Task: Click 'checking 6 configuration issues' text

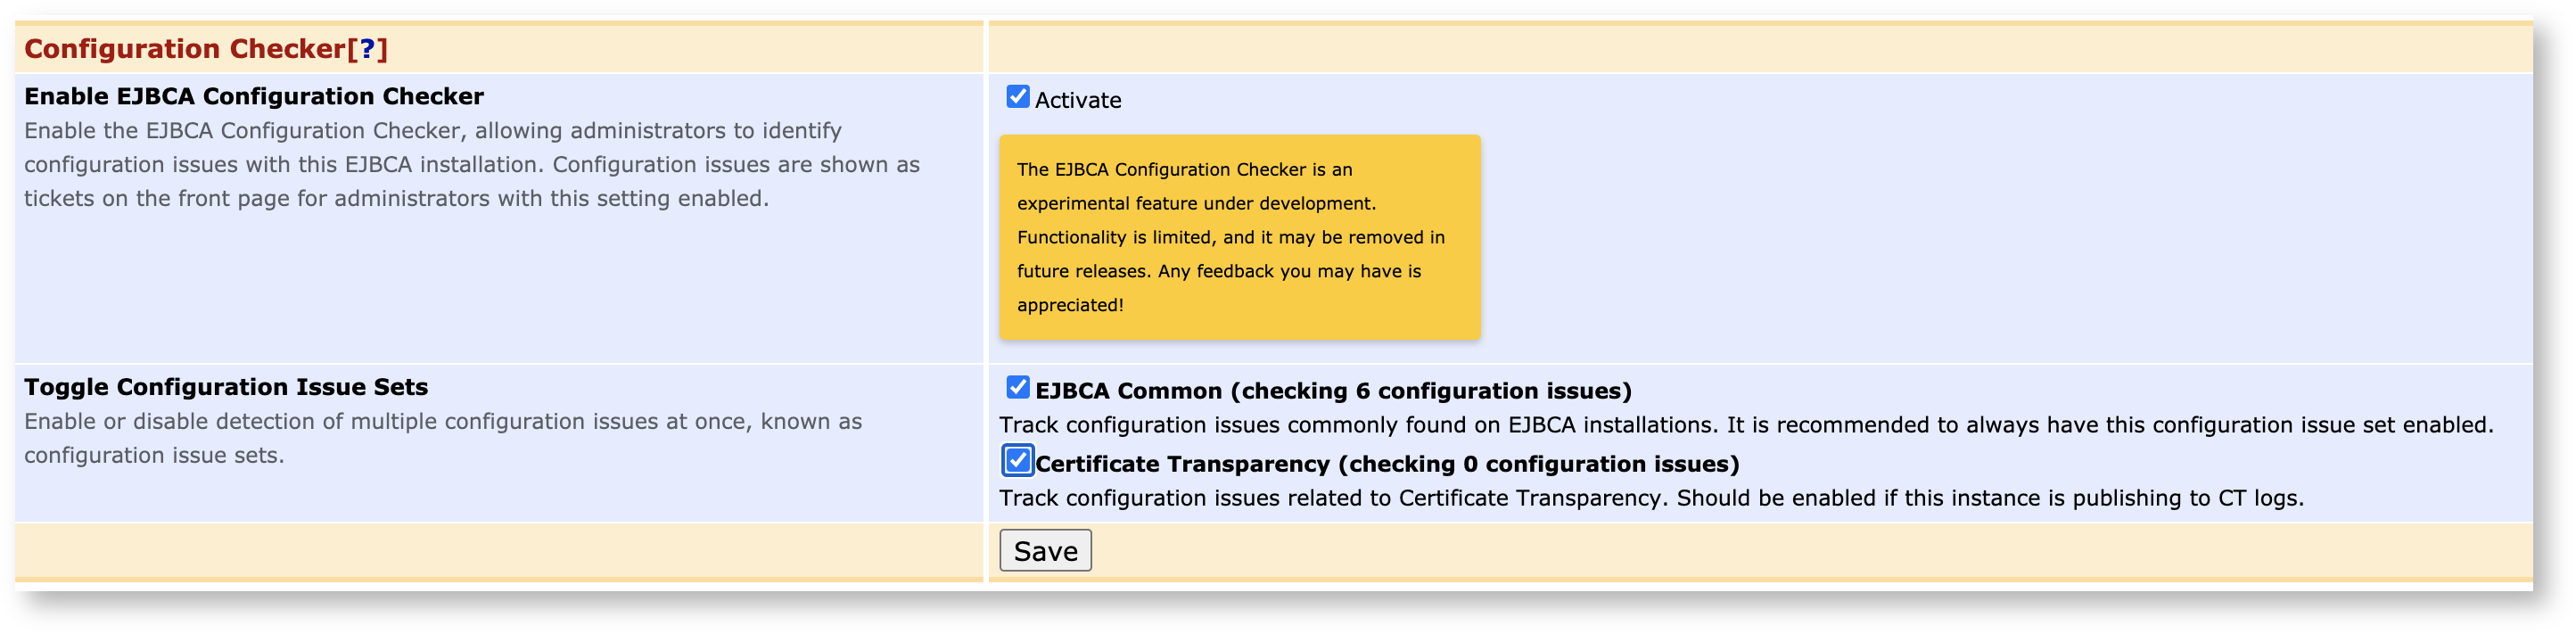Action: [x=1431, y=391]
